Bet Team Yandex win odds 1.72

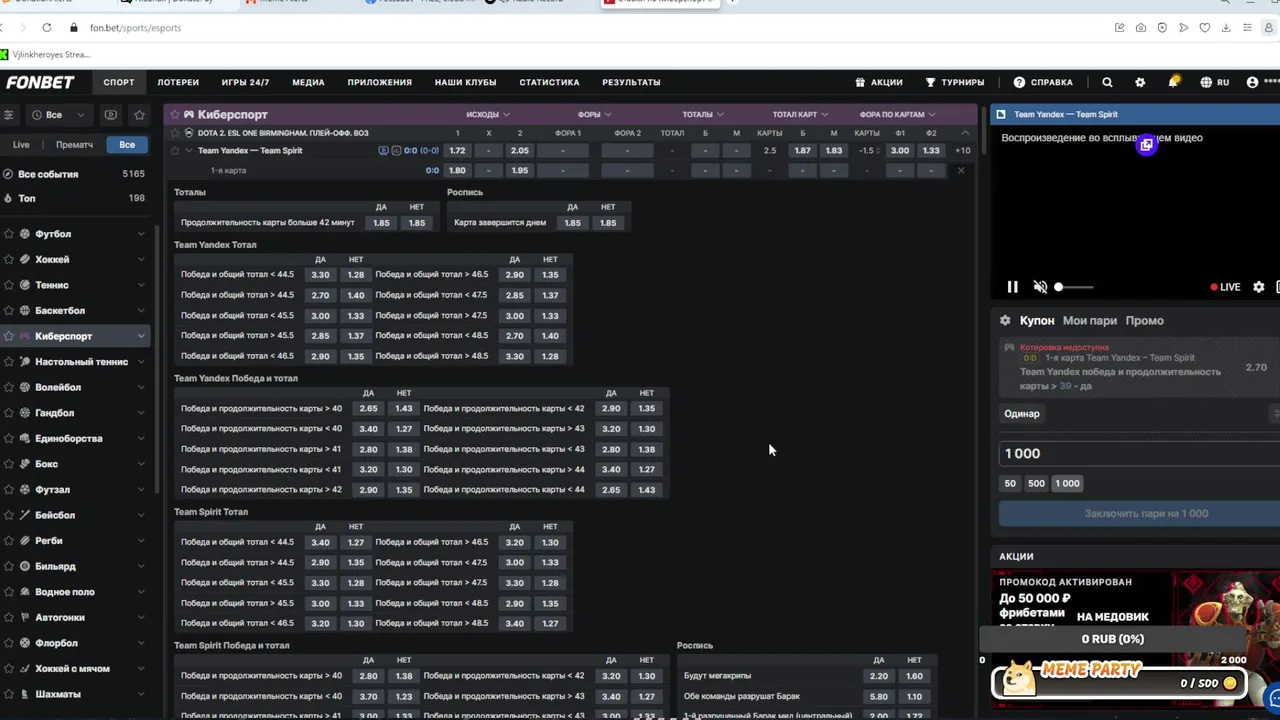(x=457, y=150)
